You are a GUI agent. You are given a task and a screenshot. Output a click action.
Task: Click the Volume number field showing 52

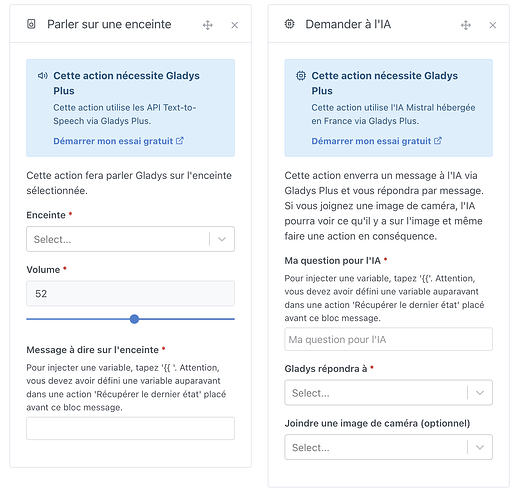pos(130,293)
